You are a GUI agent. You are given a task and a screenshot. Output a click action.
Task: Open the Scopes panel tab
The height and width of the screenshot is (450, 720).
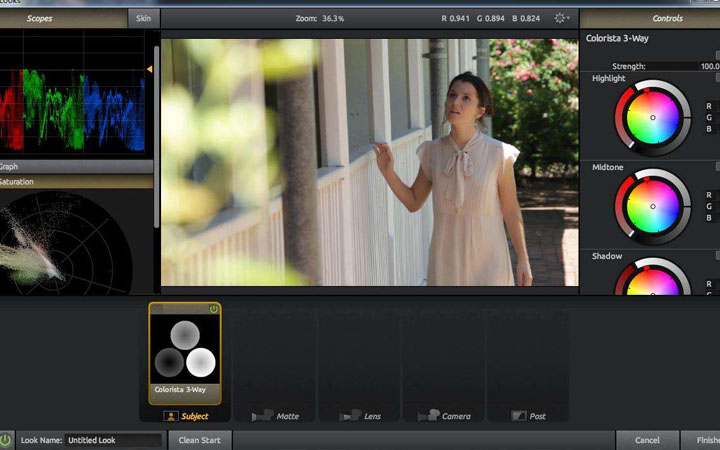click(x=40, y=18)
